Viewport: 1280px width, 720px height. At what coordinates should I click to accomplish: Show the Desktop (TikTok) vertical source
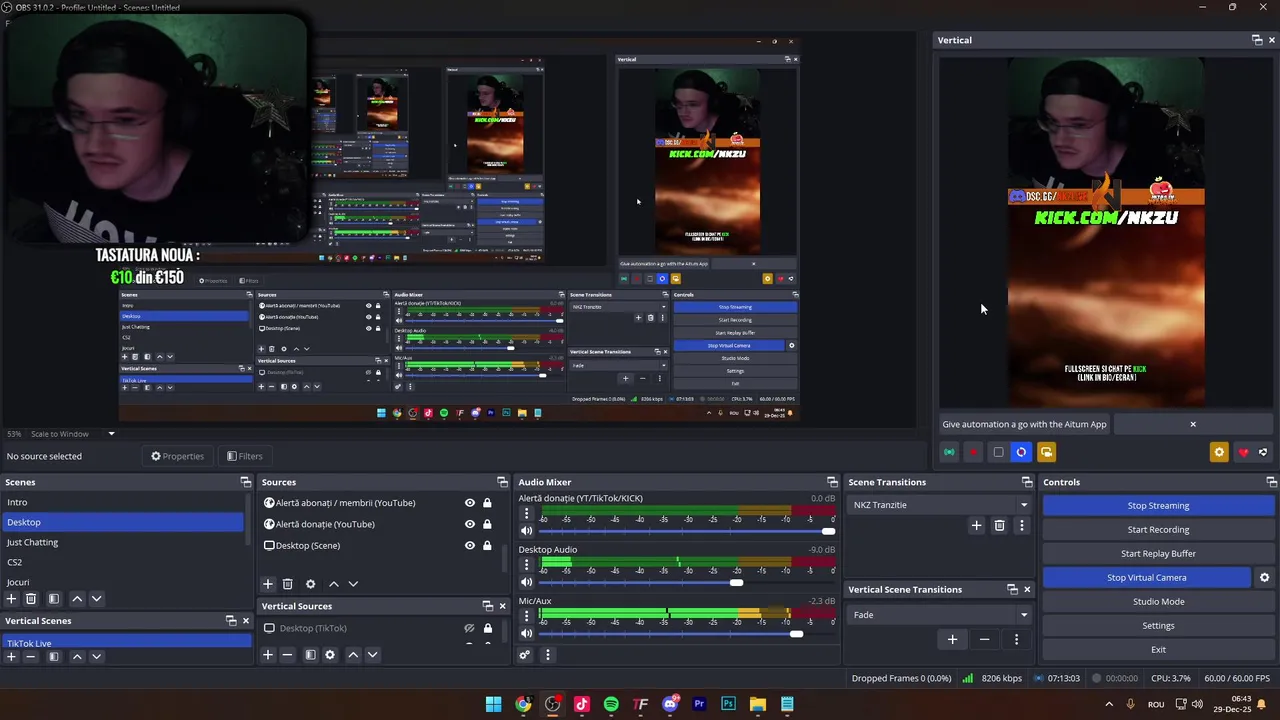pyautogui.click(x=469, y=628)
